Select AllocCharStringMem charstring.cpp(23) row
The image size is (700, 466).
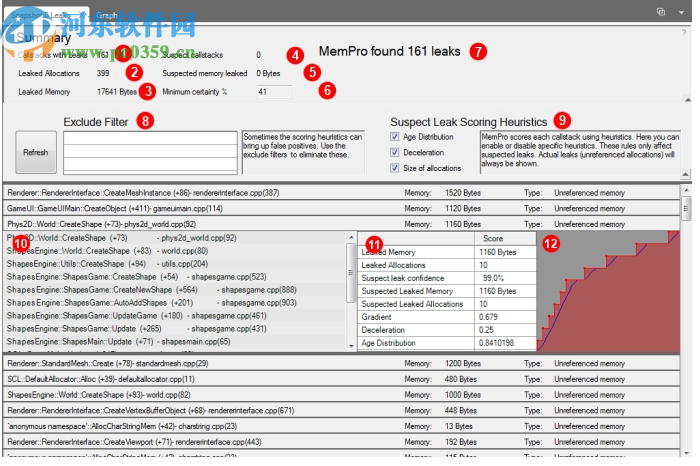click(342, 426)
